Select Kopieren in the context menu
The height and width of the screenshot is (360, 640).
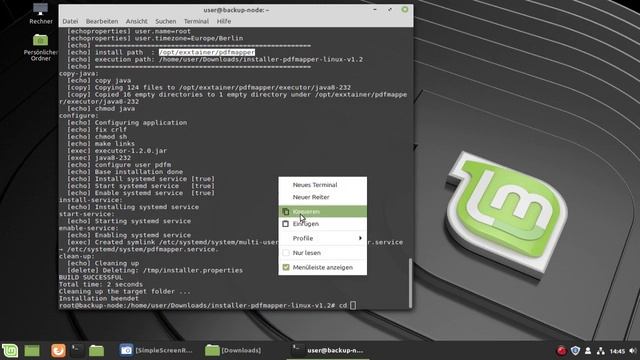pyautogui.click(x=322, y=211)
